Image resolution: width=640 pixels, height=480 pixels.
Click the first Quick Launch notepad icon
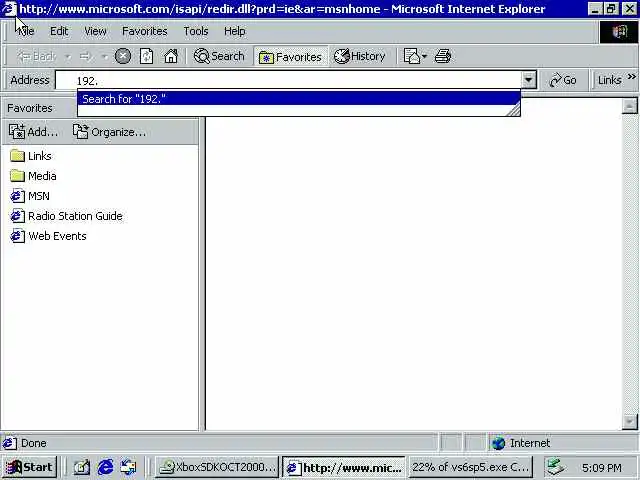pos(82,467)
